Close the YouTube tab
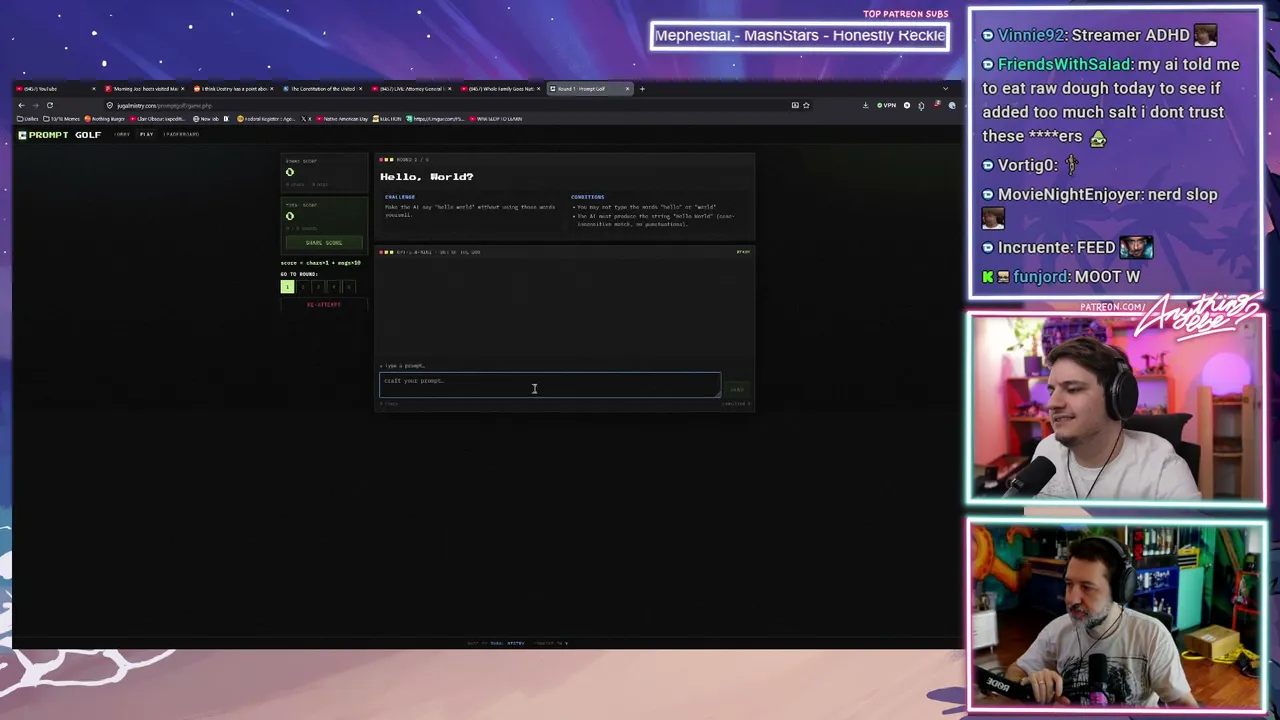This screenshot has width=1280, height=720. click(x=94, y=89)
